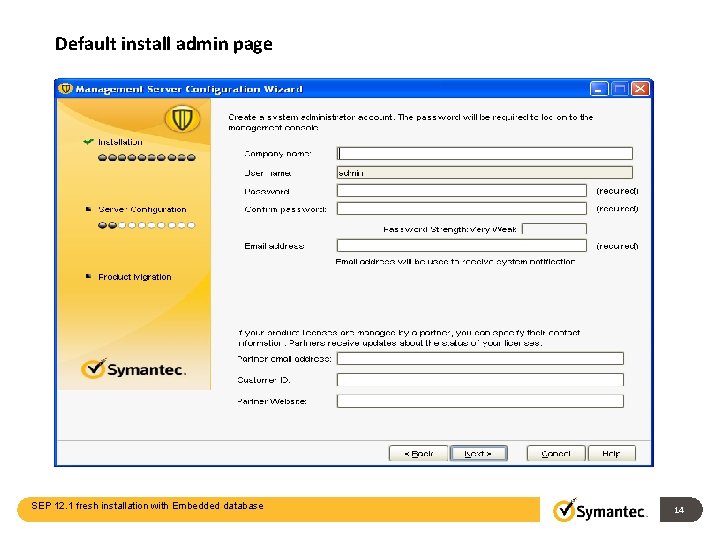The width and height of the screenshot is (720, 540).
Task: Click the Customer ID input field
Action: pos(480,380)
